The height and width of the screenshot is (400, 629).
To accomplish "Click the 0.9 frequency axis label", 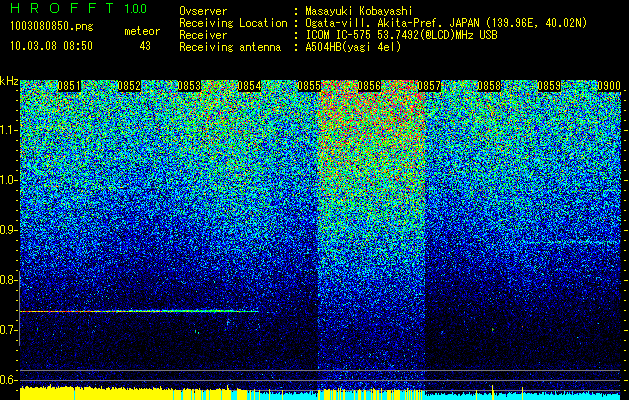I will coord(8,230).
